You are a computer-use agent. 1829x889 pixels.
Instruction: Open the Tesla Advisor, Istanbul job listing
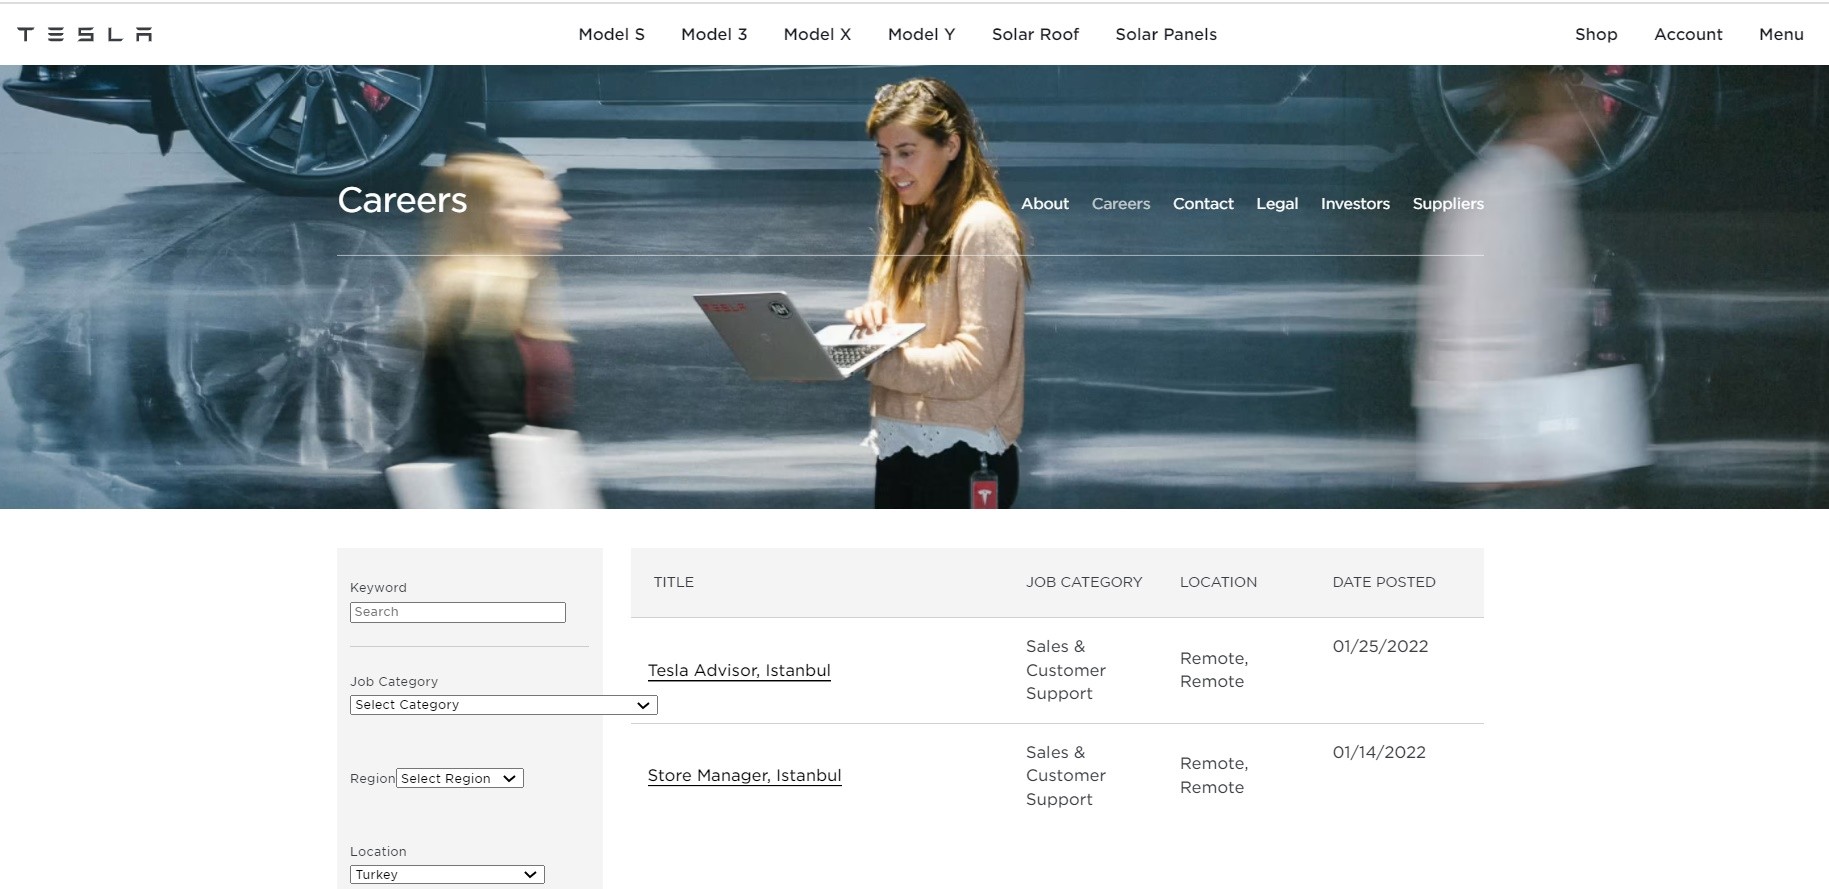pyautogui.click(x=739, y=671)
